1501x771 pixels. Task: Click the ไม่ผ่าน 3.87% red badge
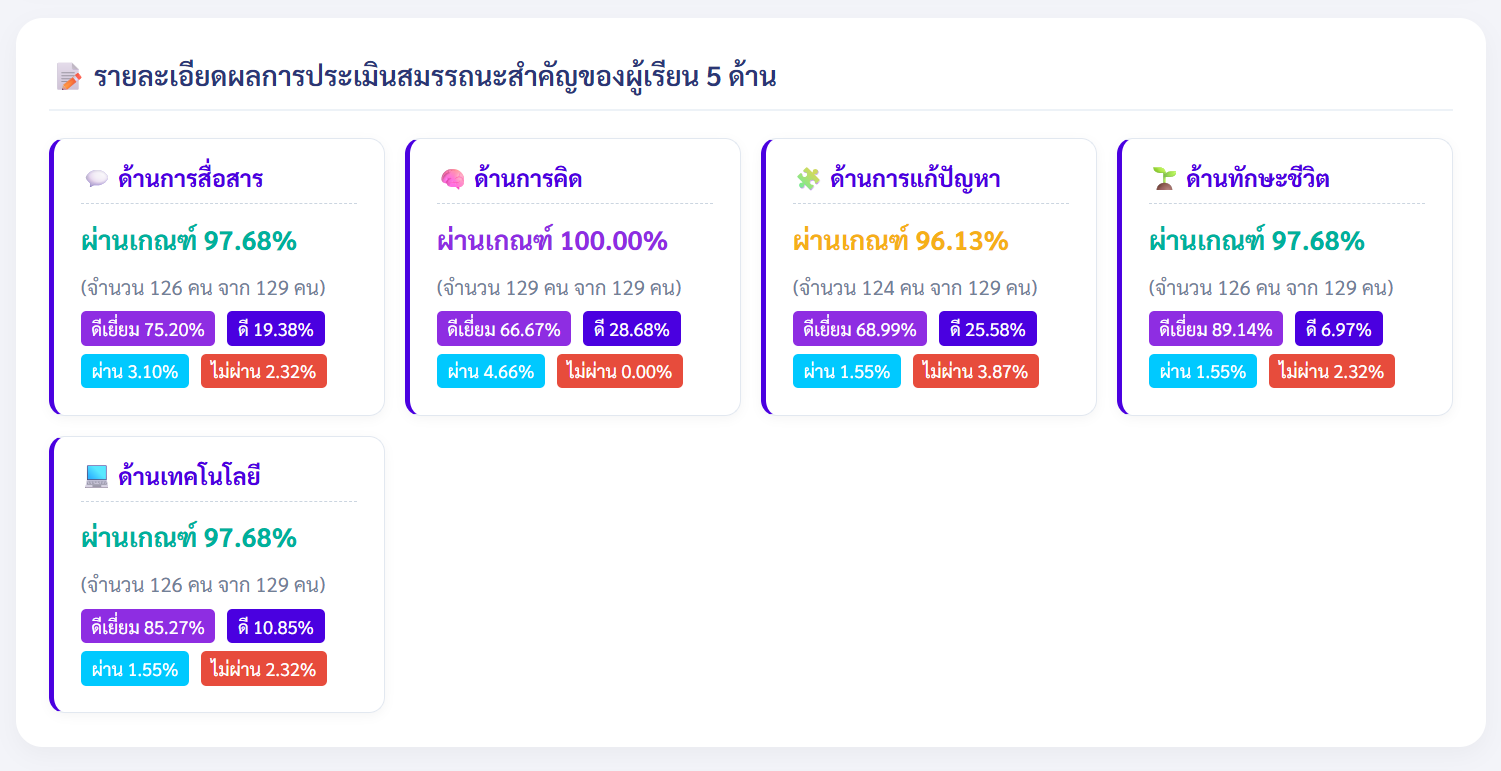click(x=975, y=372)
